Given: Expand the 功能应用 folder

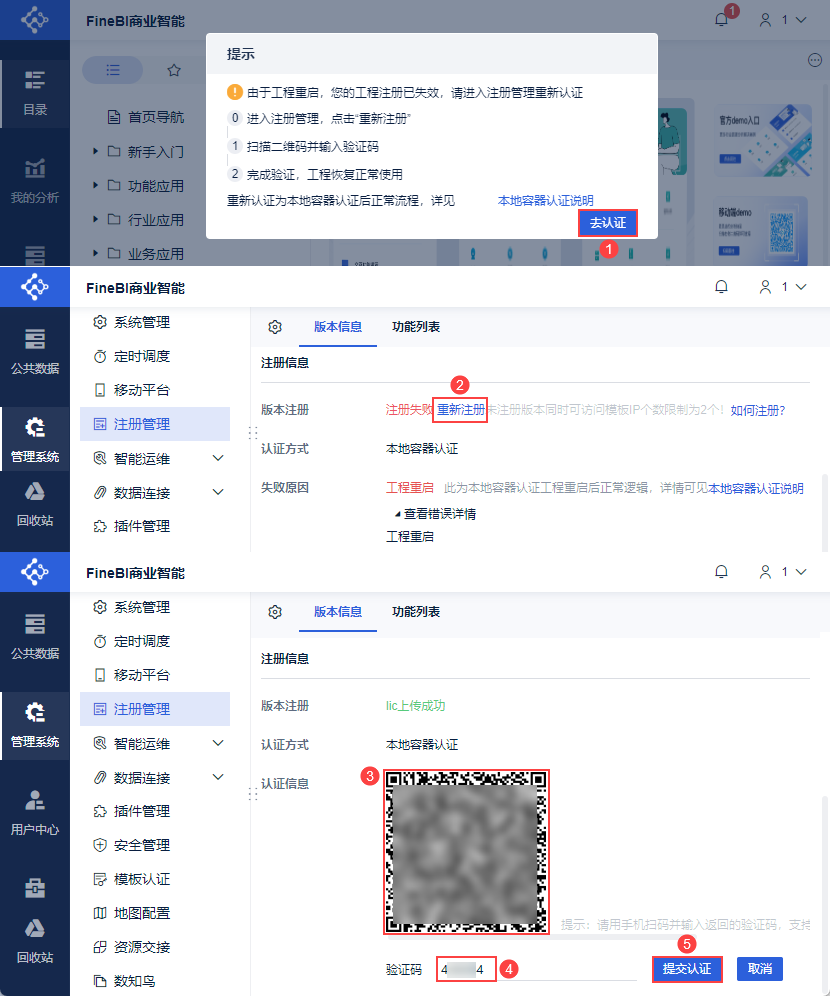Looking at the screenshot, I should coord(95,185).
